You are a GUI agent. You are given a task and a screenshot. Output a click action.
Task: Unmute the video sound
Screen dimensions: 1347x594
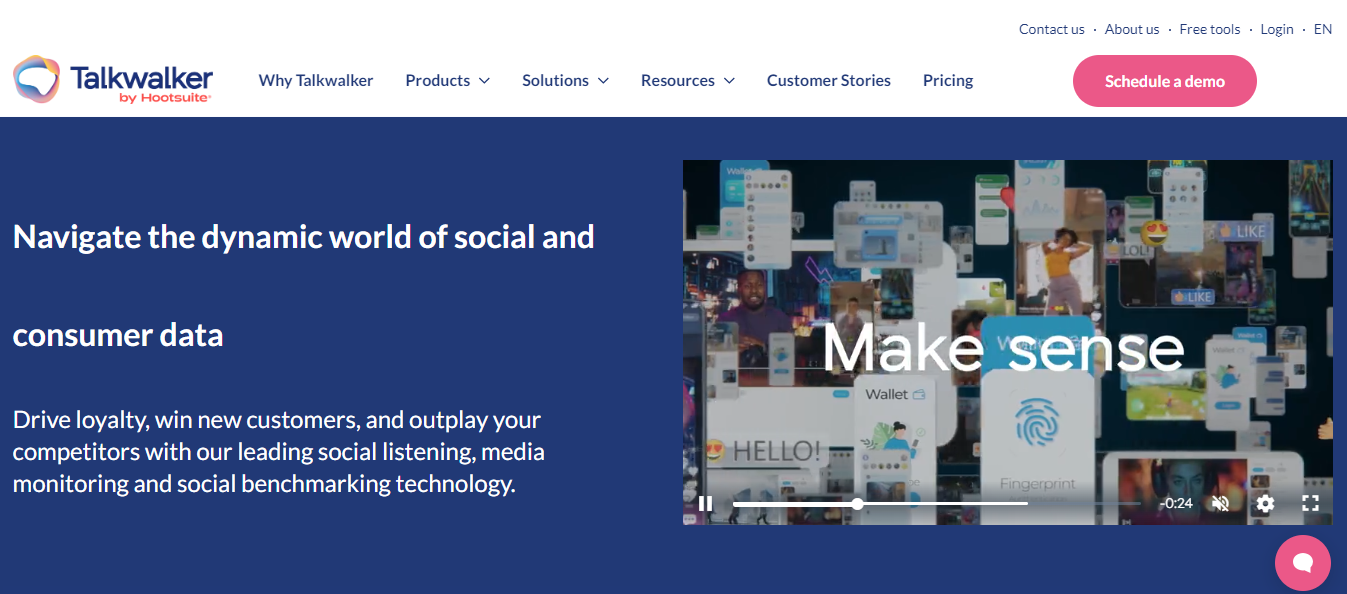coord(1220,503)
